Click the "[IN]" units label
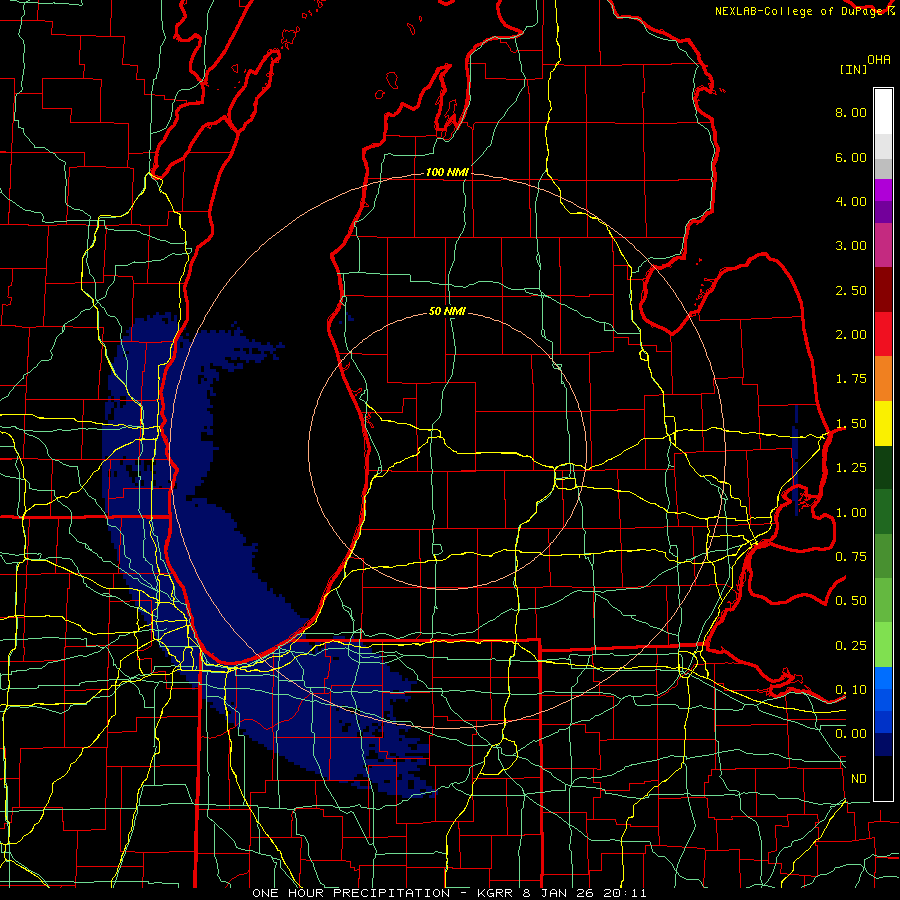This screenshot has width=900, height=900. [853, 69]
